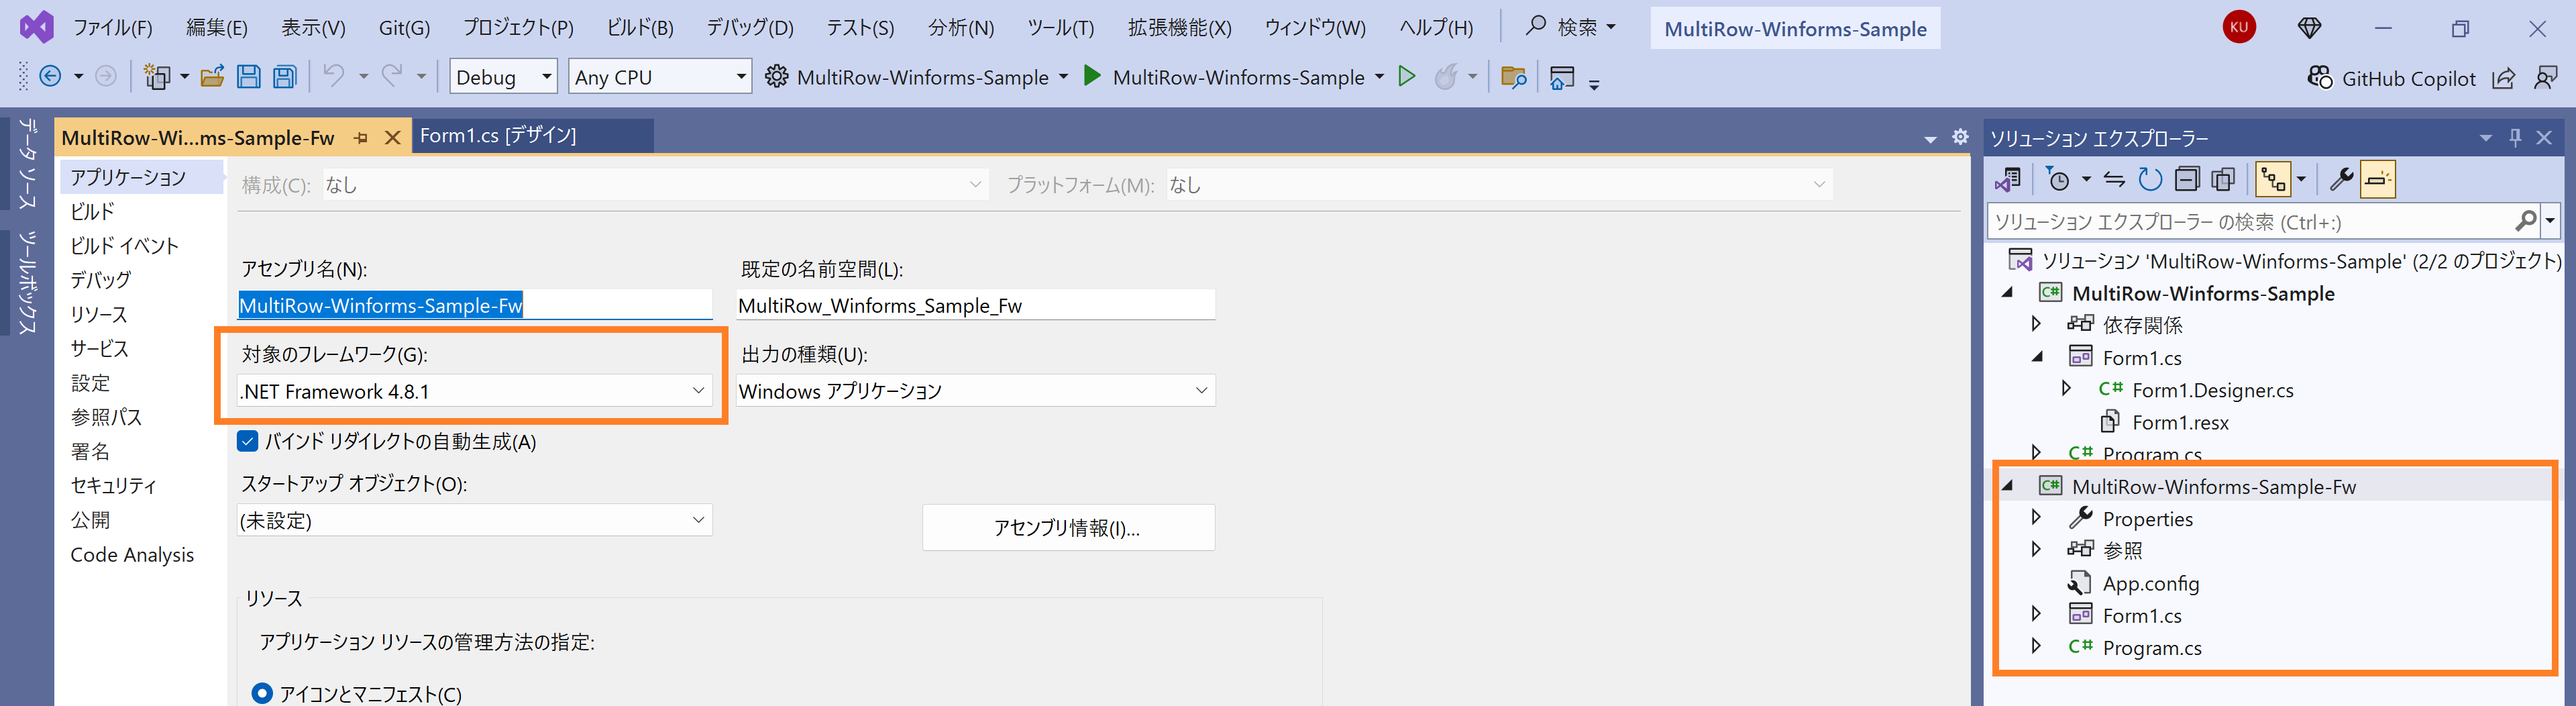Expand the 参照 node arrow

tap(2036, 550)
